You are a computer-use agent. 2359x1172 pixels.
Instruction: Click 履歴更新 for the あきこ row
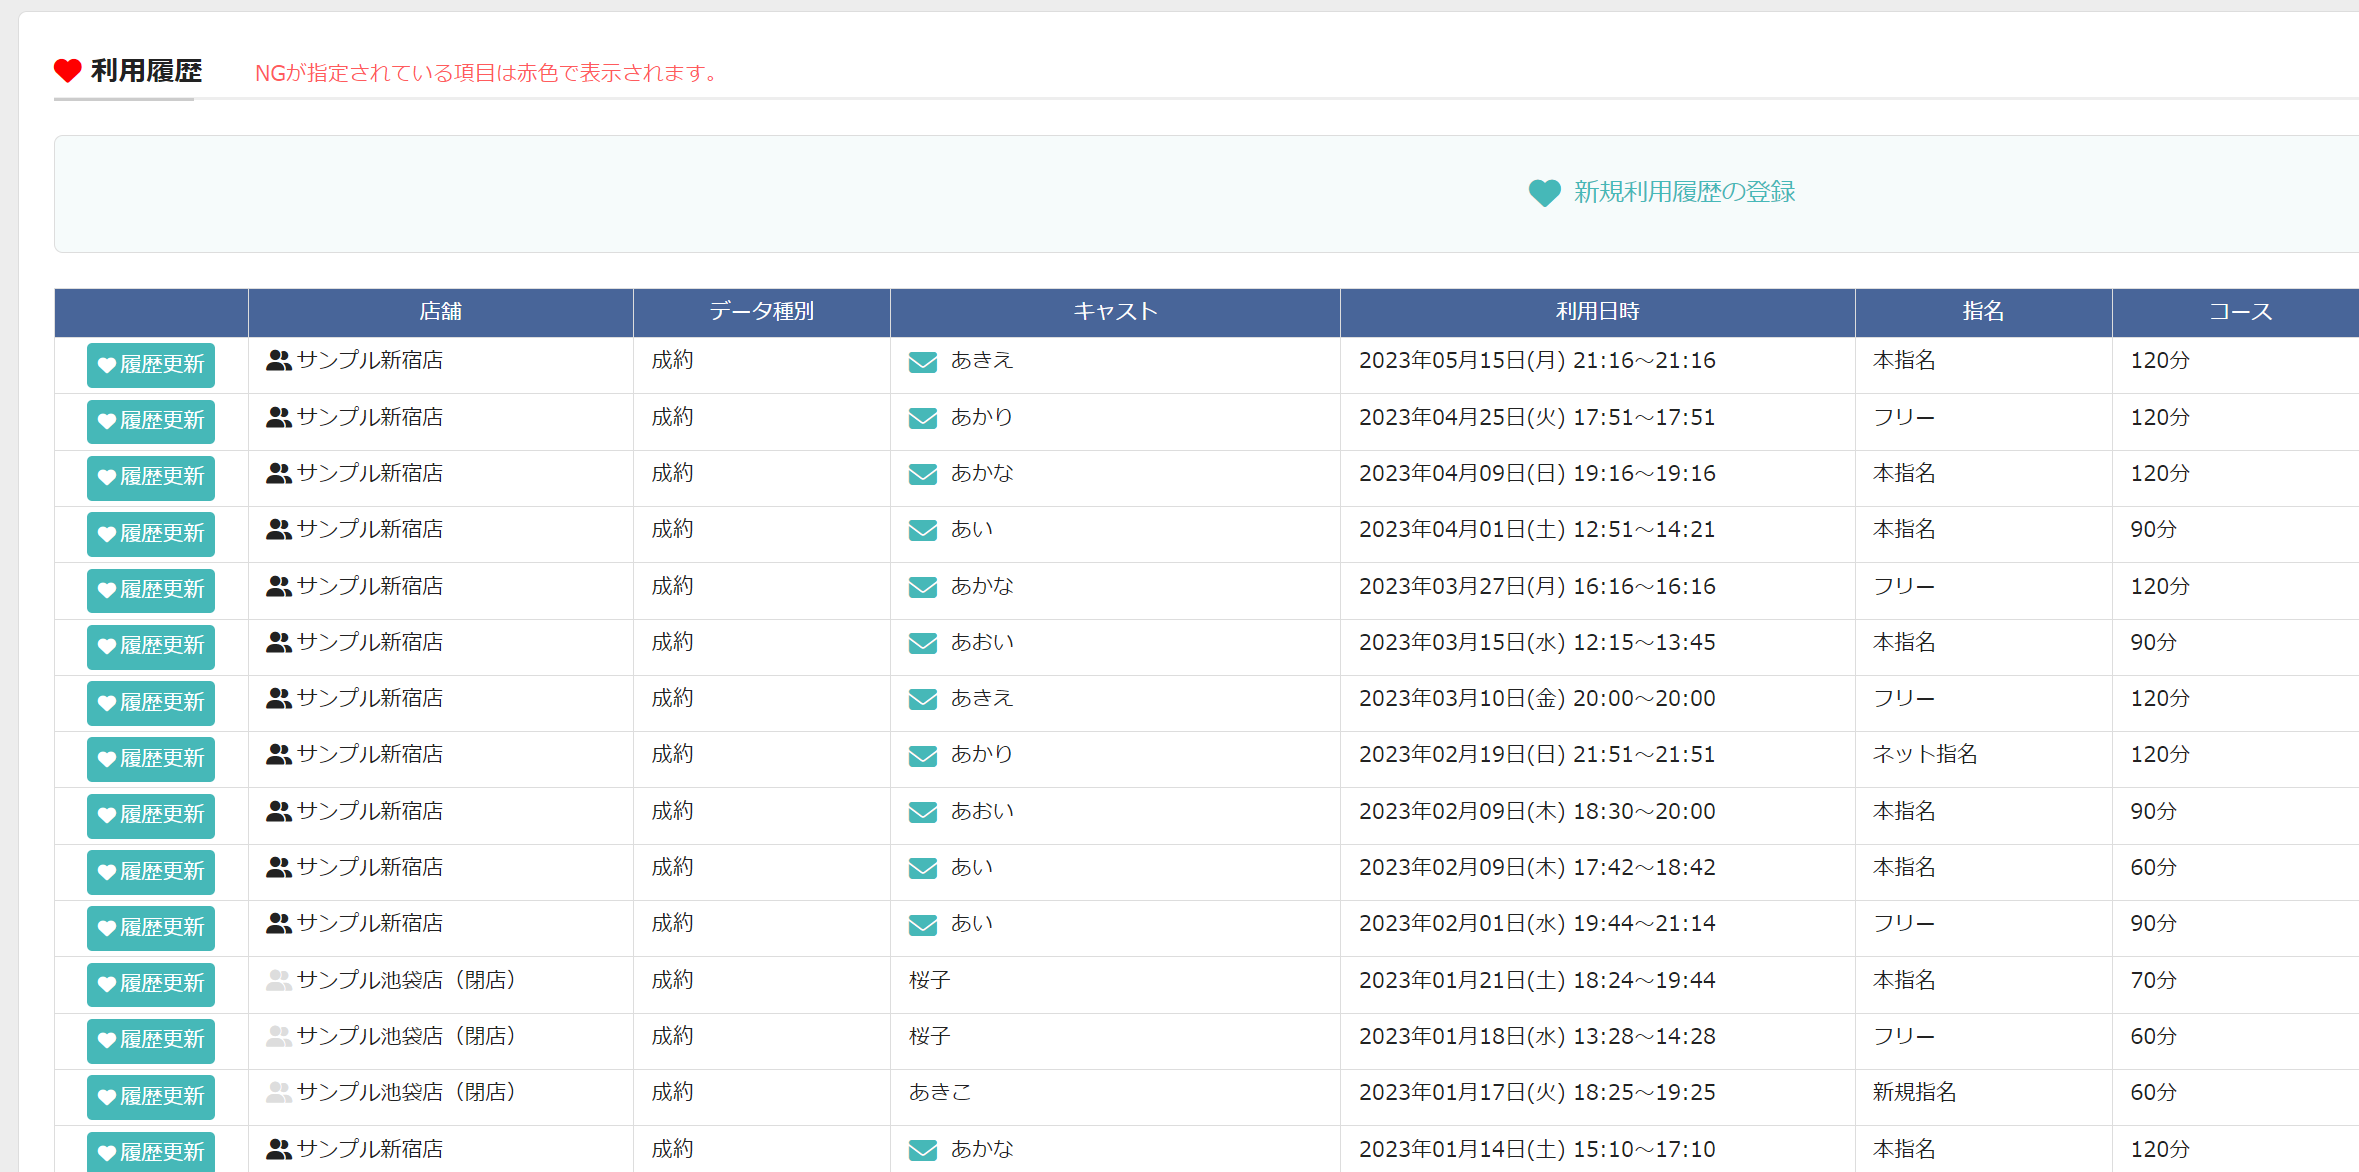tap(151, 1097)
